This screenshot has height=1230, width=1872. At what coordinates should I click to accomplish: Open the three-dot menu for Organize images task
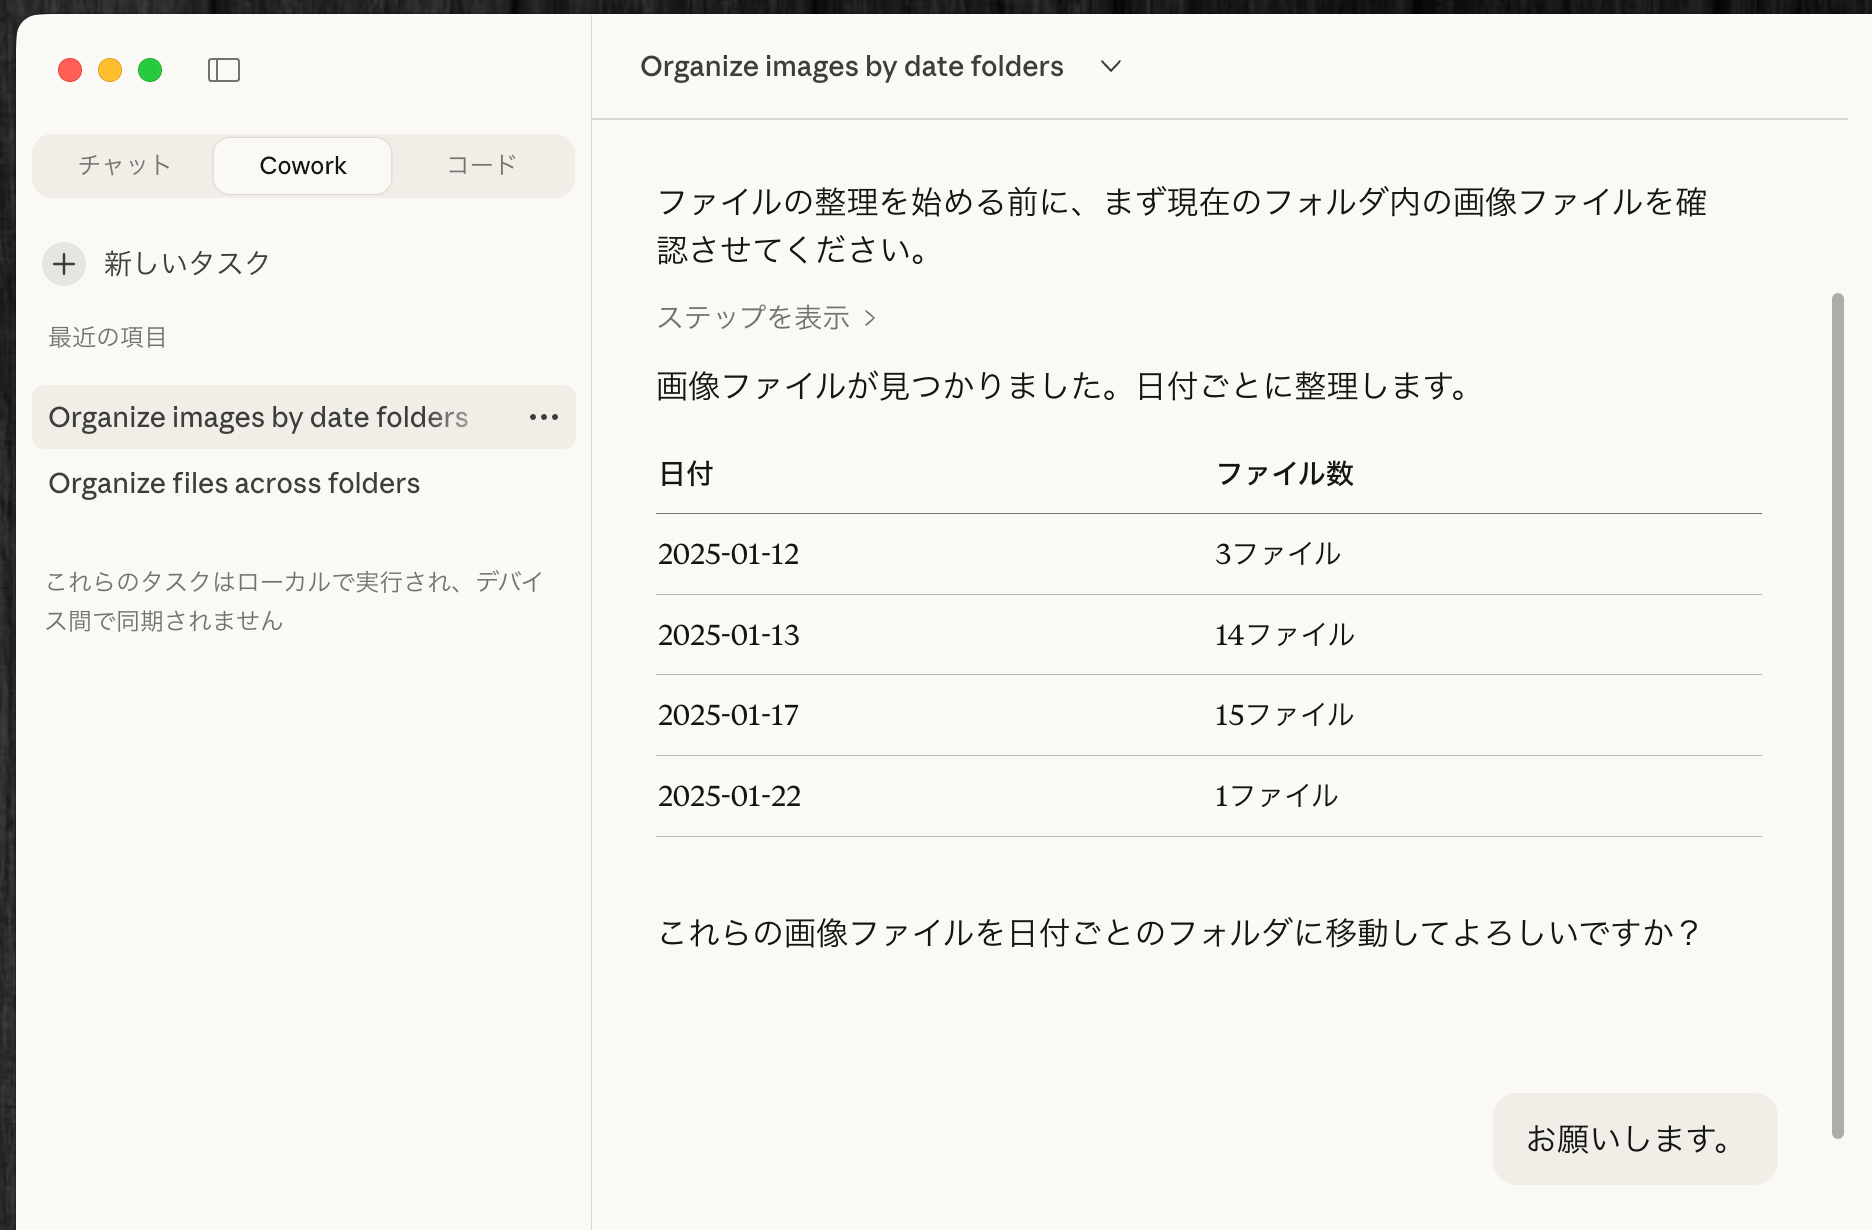[543, 417]
